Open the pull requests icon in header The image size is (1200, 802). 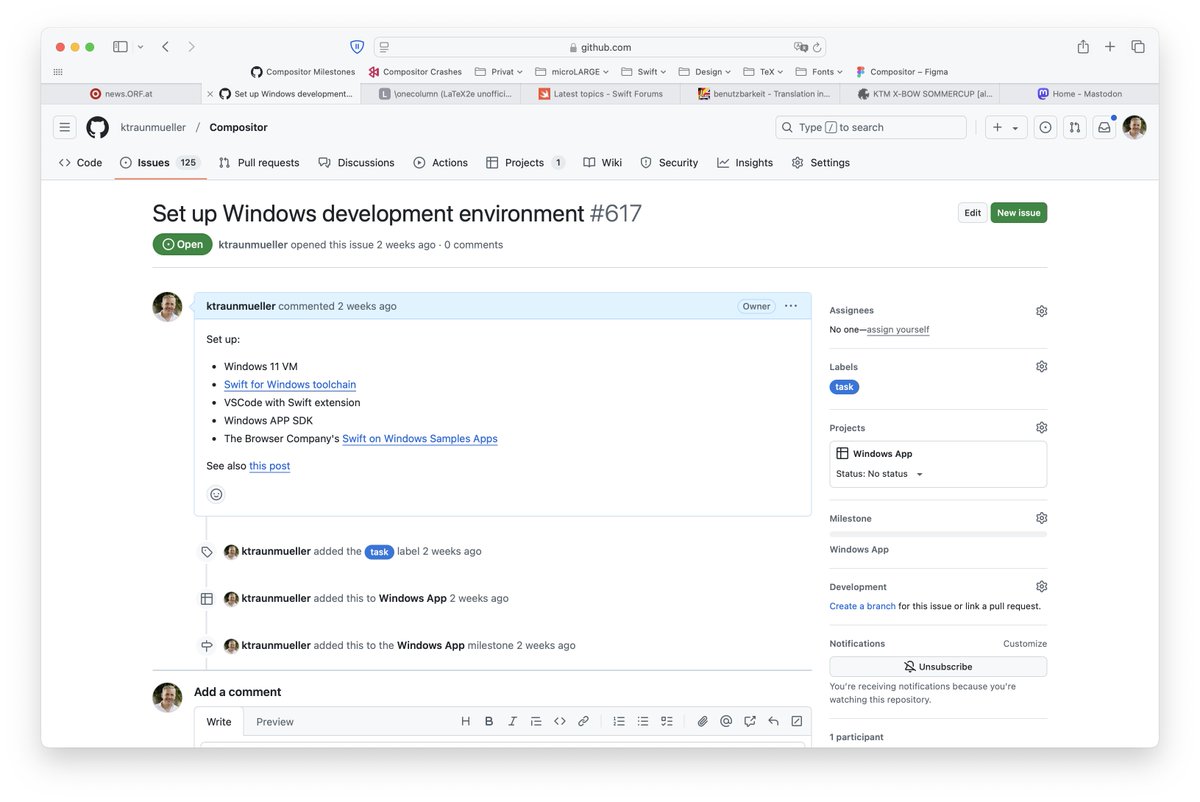[1074, 127]
